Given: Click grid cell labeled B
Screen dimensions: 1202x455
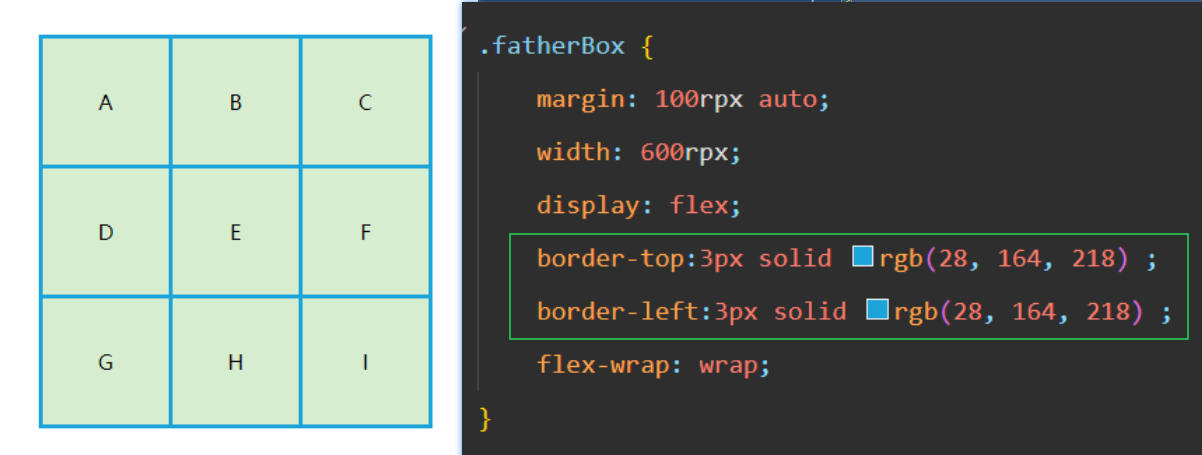Looking at the screenshot, I should click(x=236, y=101).
